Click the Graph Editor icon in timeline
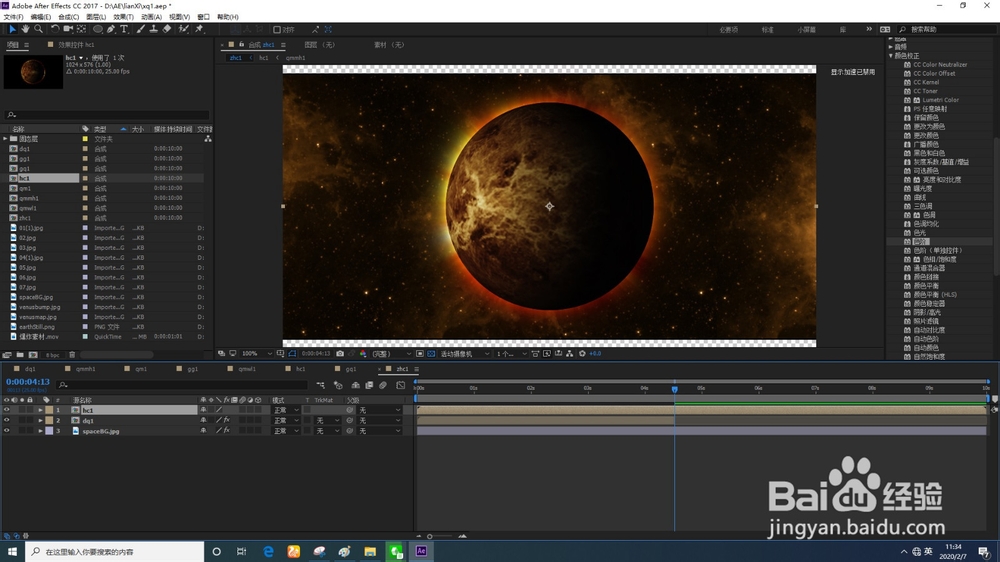 click(401, 385)
